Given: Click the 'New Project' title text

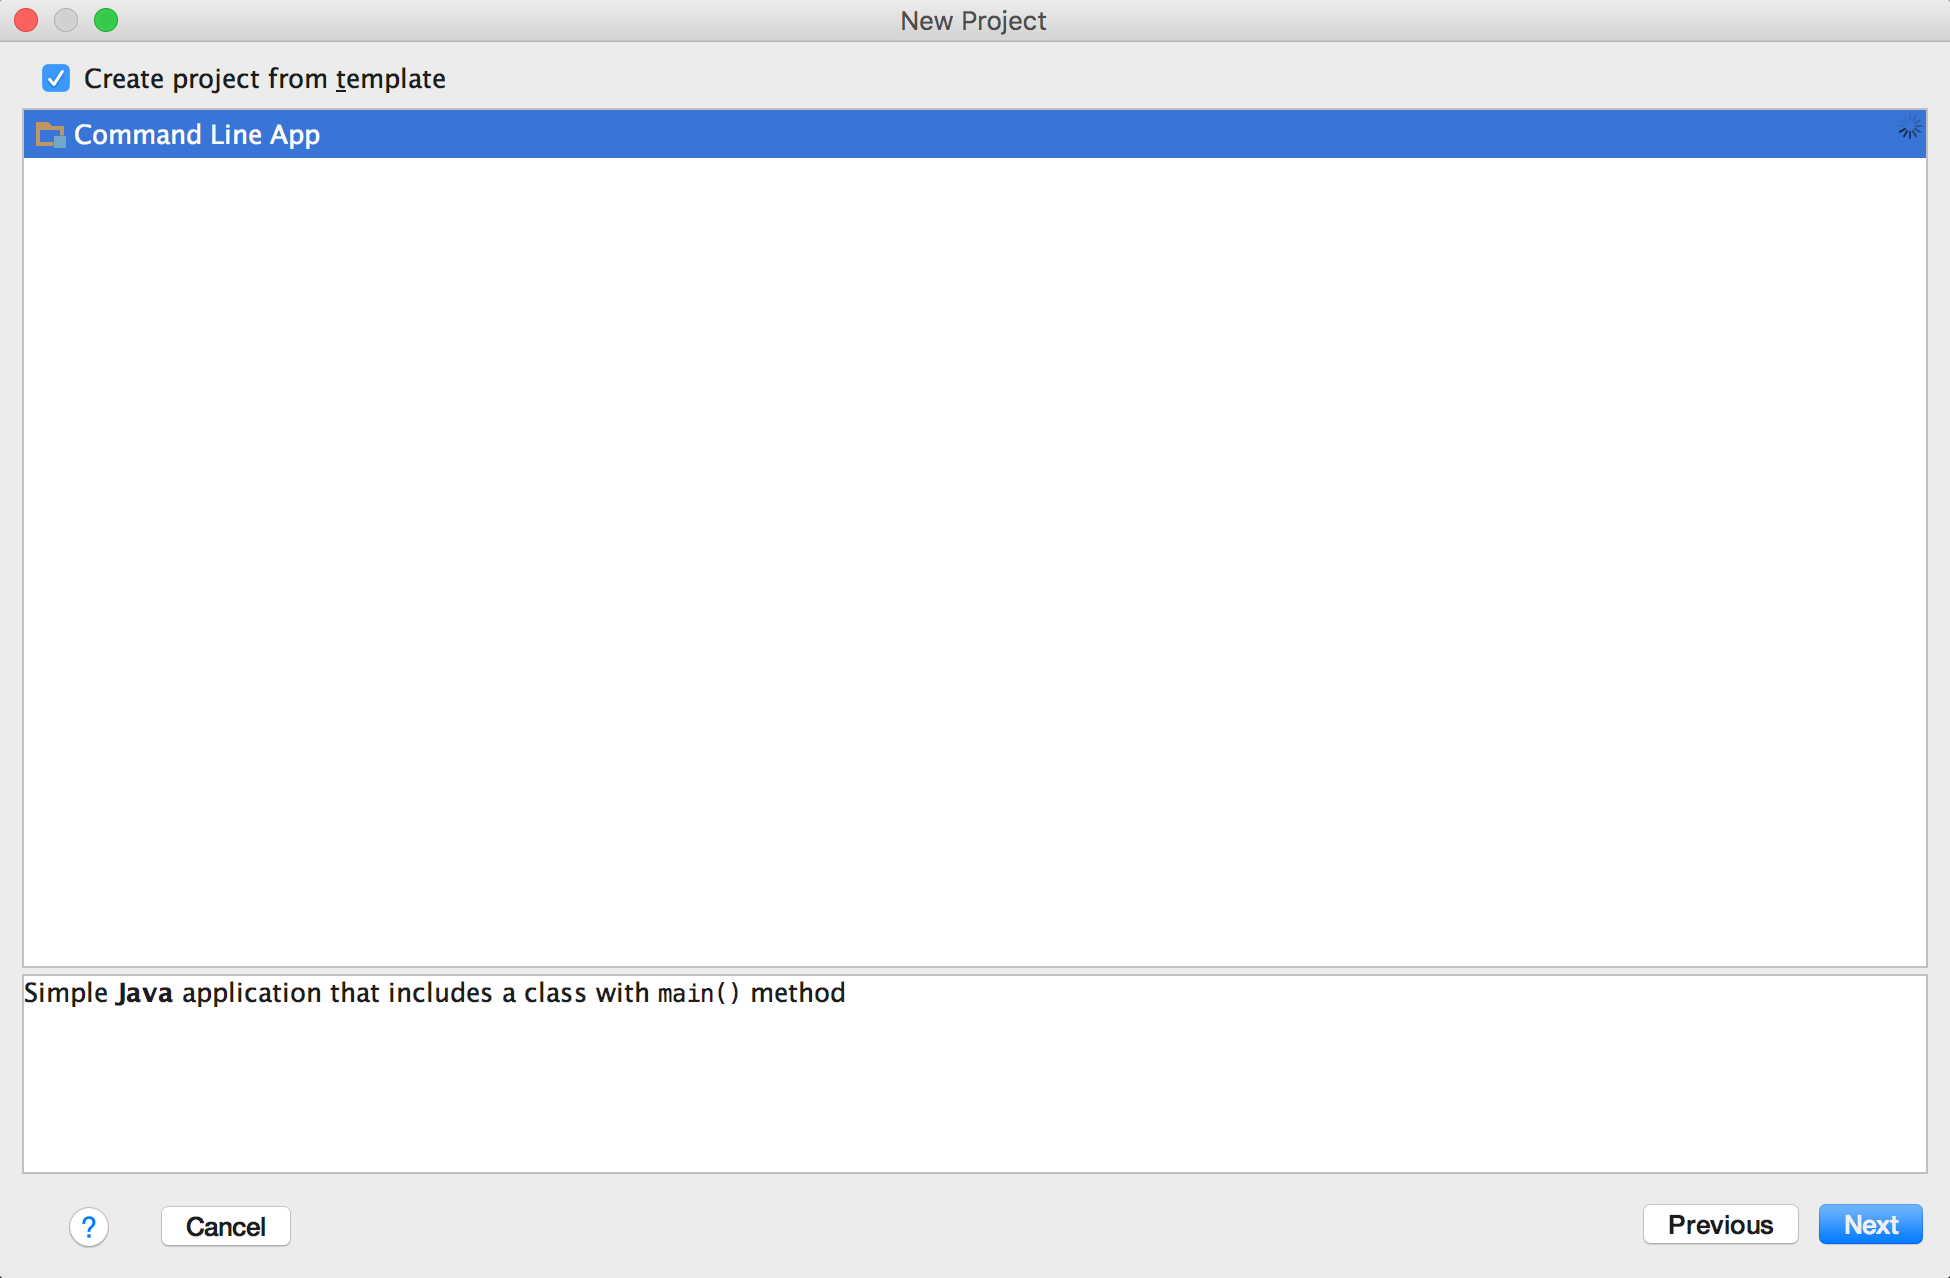Looking at the screenshot, I should click(973, 20).
